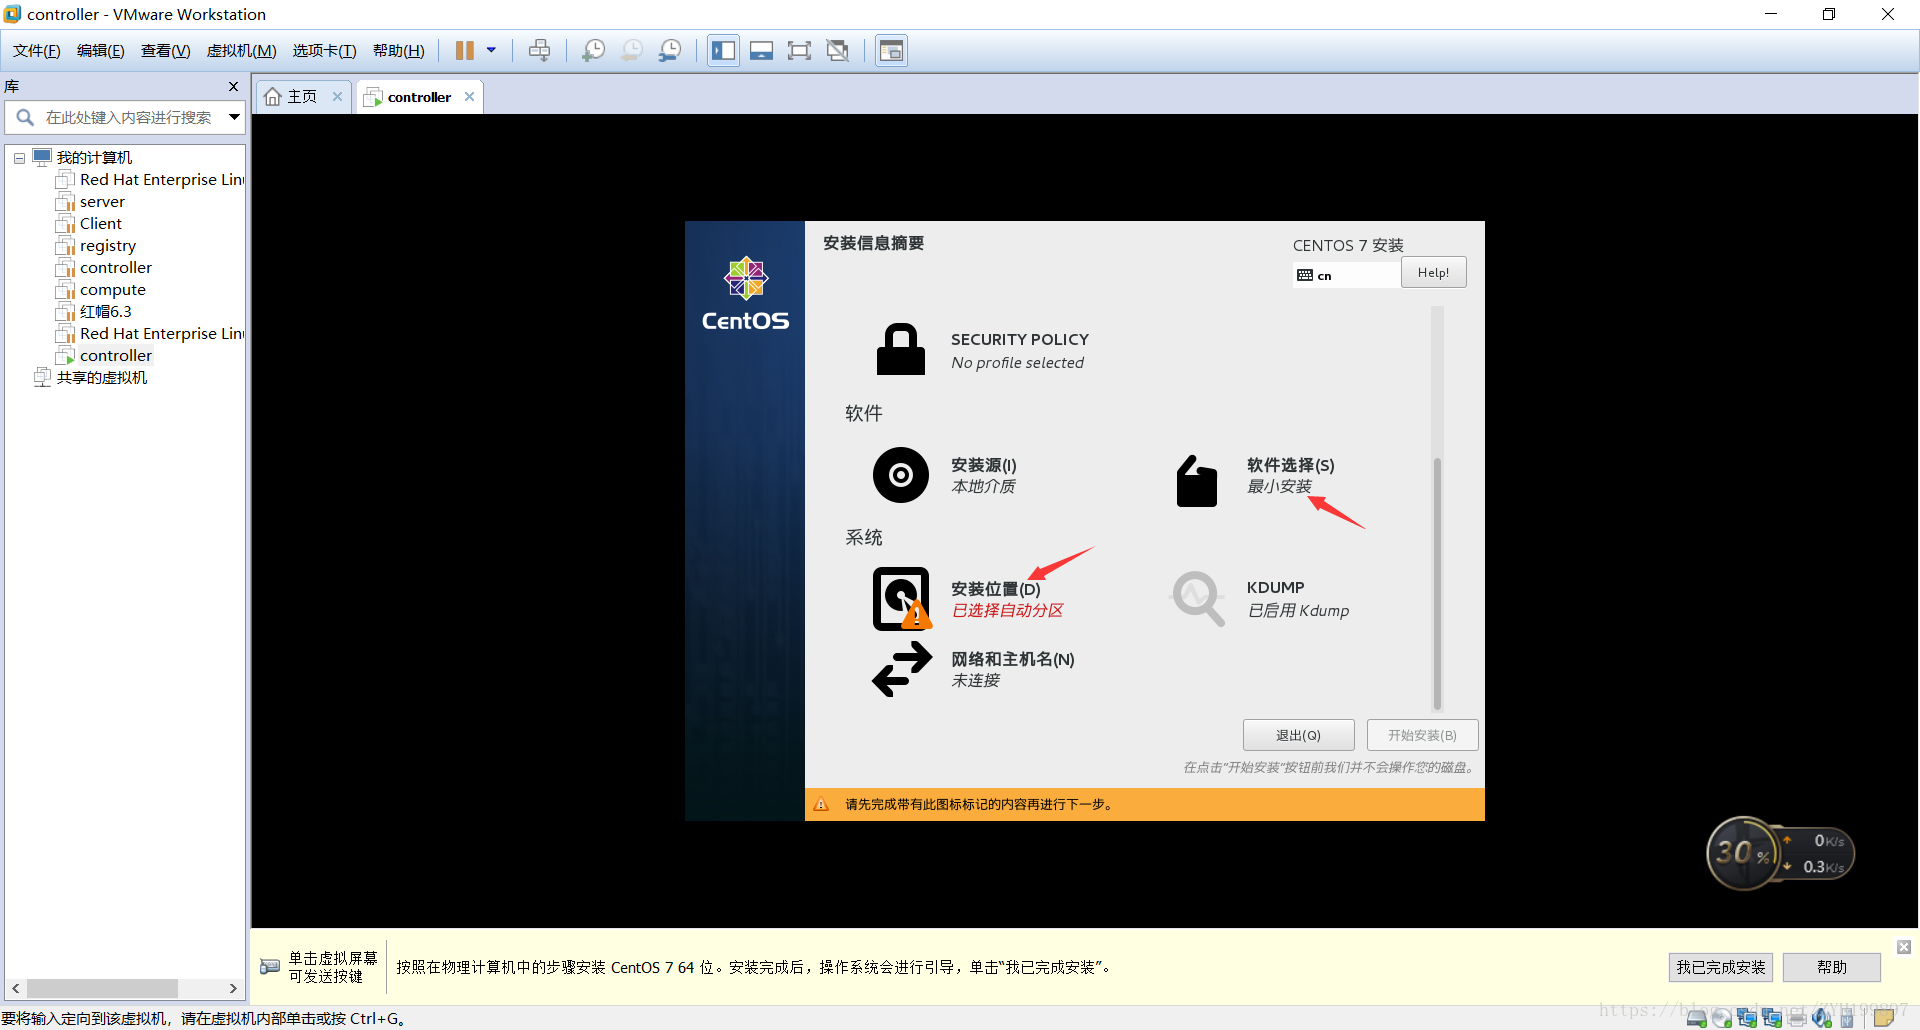This screenshot has height=1030, width=1920.
Task: Click the send Ctrl+Alt+Del toolbar icon
Action: 540,51
